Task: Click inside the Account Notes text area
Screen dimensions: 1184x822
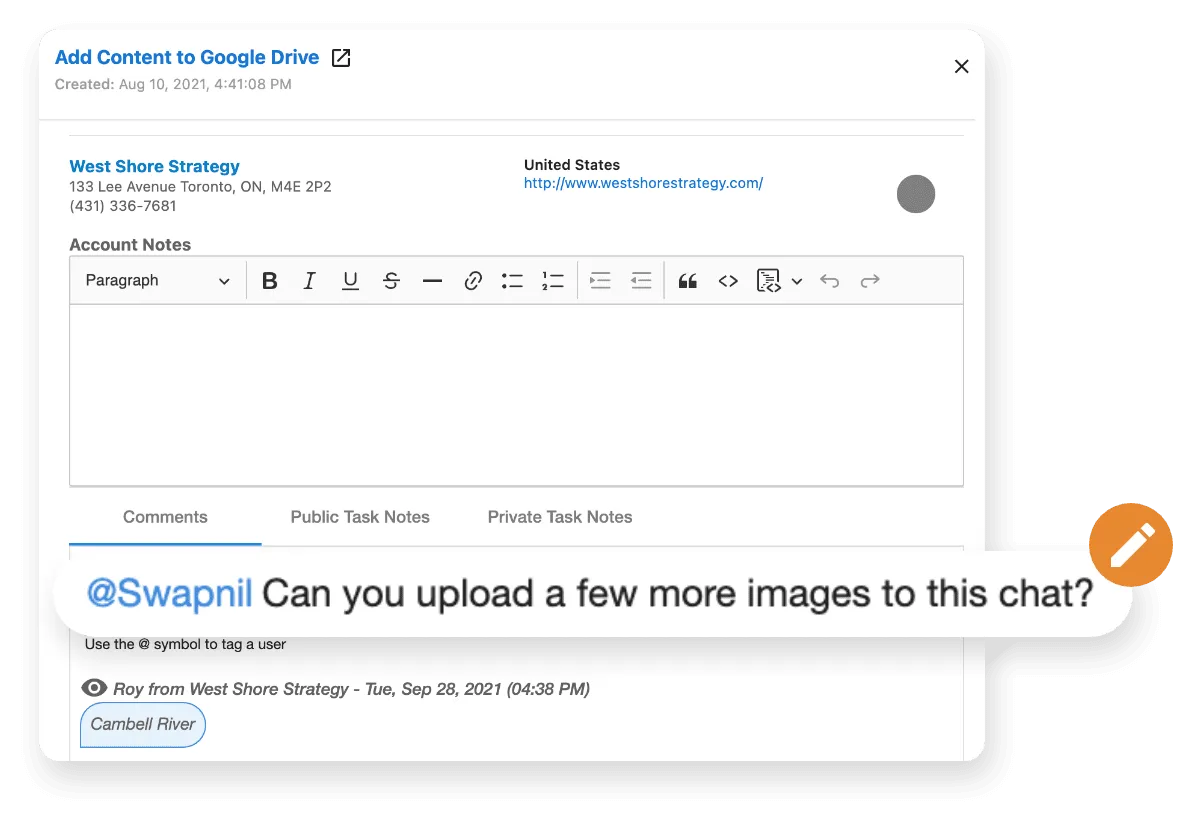Action: click(516, 395)
